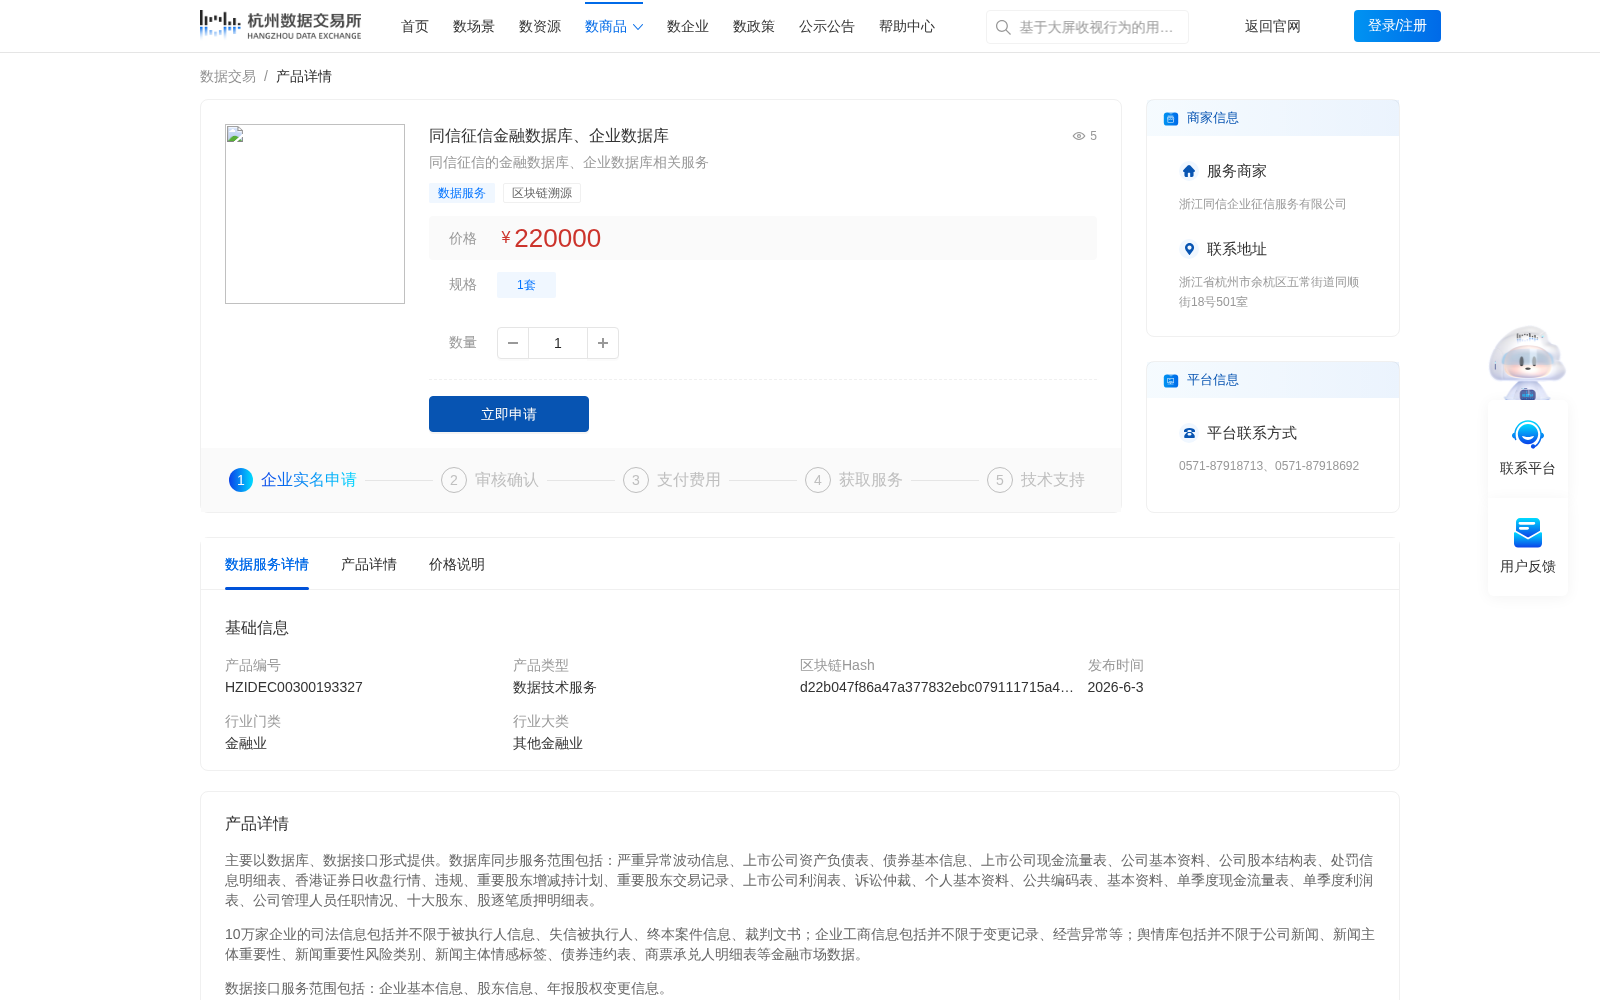Click the 服务商家 house icon
This screenshot has height=1000, width=1600.
1189,171
